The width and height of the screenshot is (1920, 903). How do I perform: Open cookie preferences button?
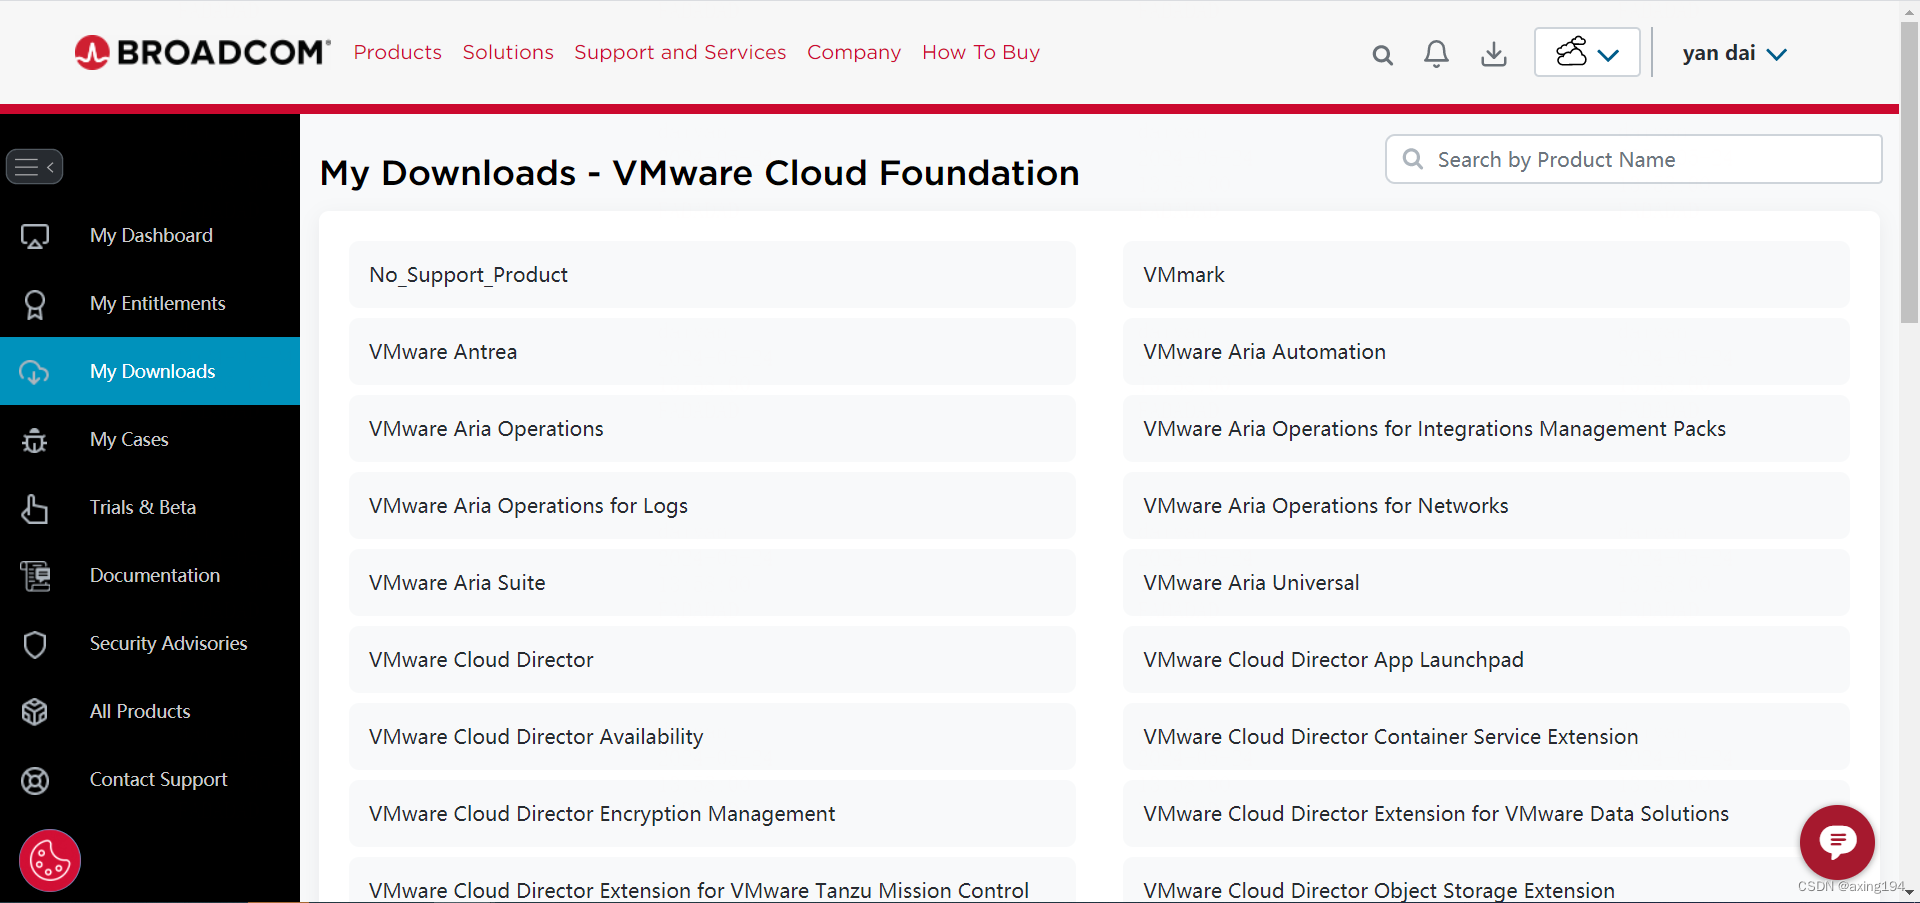50,860
